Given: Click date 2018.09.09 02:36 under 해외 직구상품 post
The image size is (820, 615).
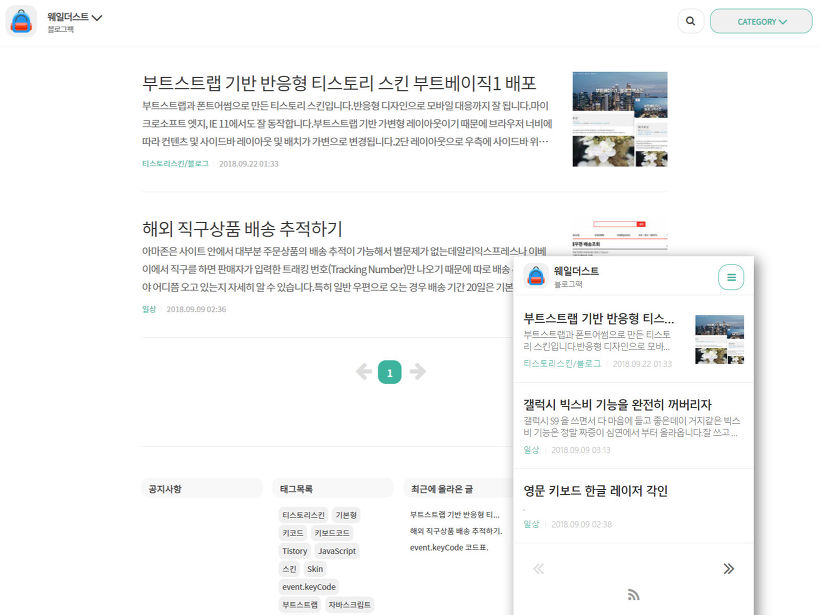Looking at the screenshot, I should (196, 309).
